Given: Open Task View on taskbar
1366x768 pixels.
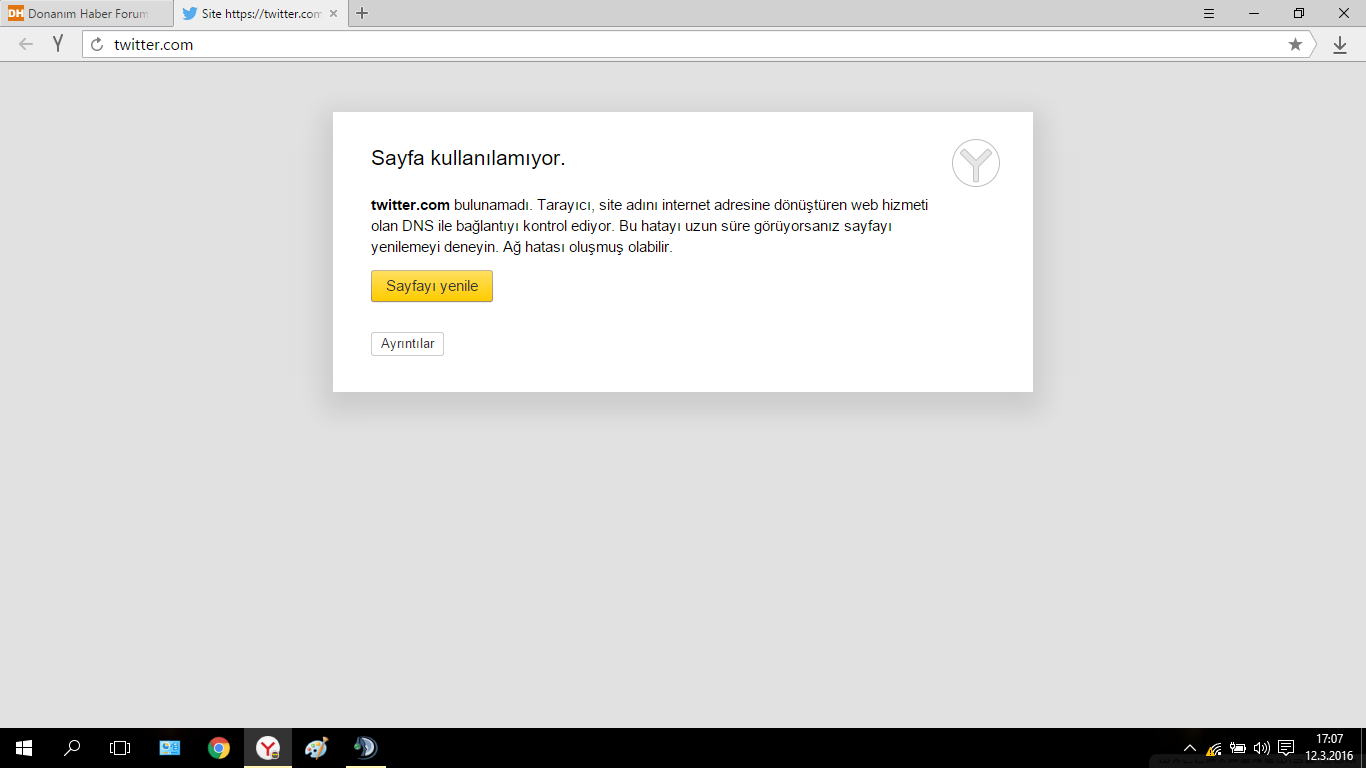Looking at the screenshot, I should click(120, 748).
